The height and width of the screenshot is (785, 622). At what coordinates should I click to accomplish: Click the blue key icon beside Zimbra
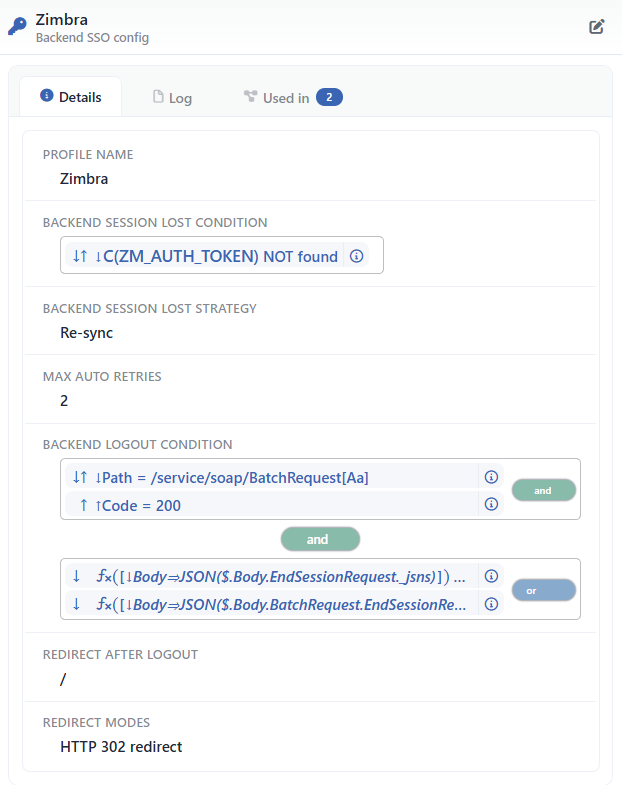coord(17,26)
